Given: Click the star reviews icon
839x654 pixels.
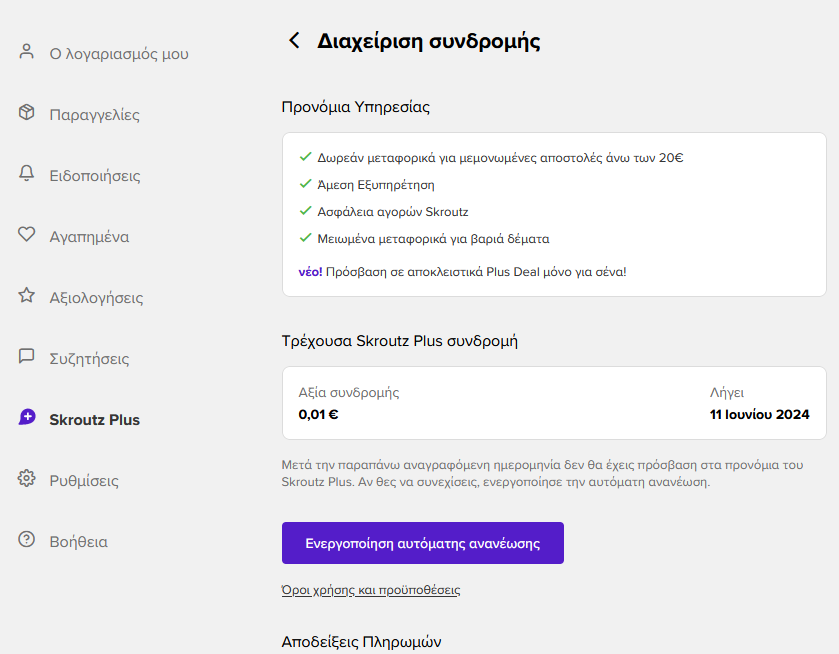Looking at the screenshot, I should 26,295.
